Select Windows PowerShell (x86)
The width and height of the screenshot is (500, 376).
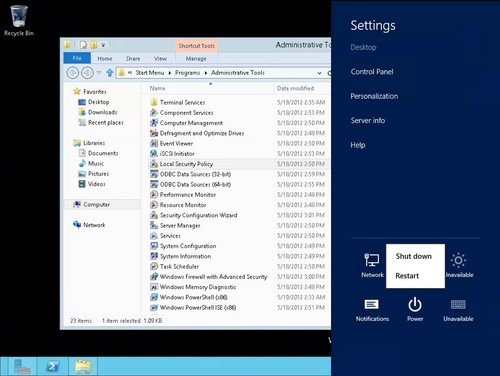pyautogui.click(x=189, y=297)
